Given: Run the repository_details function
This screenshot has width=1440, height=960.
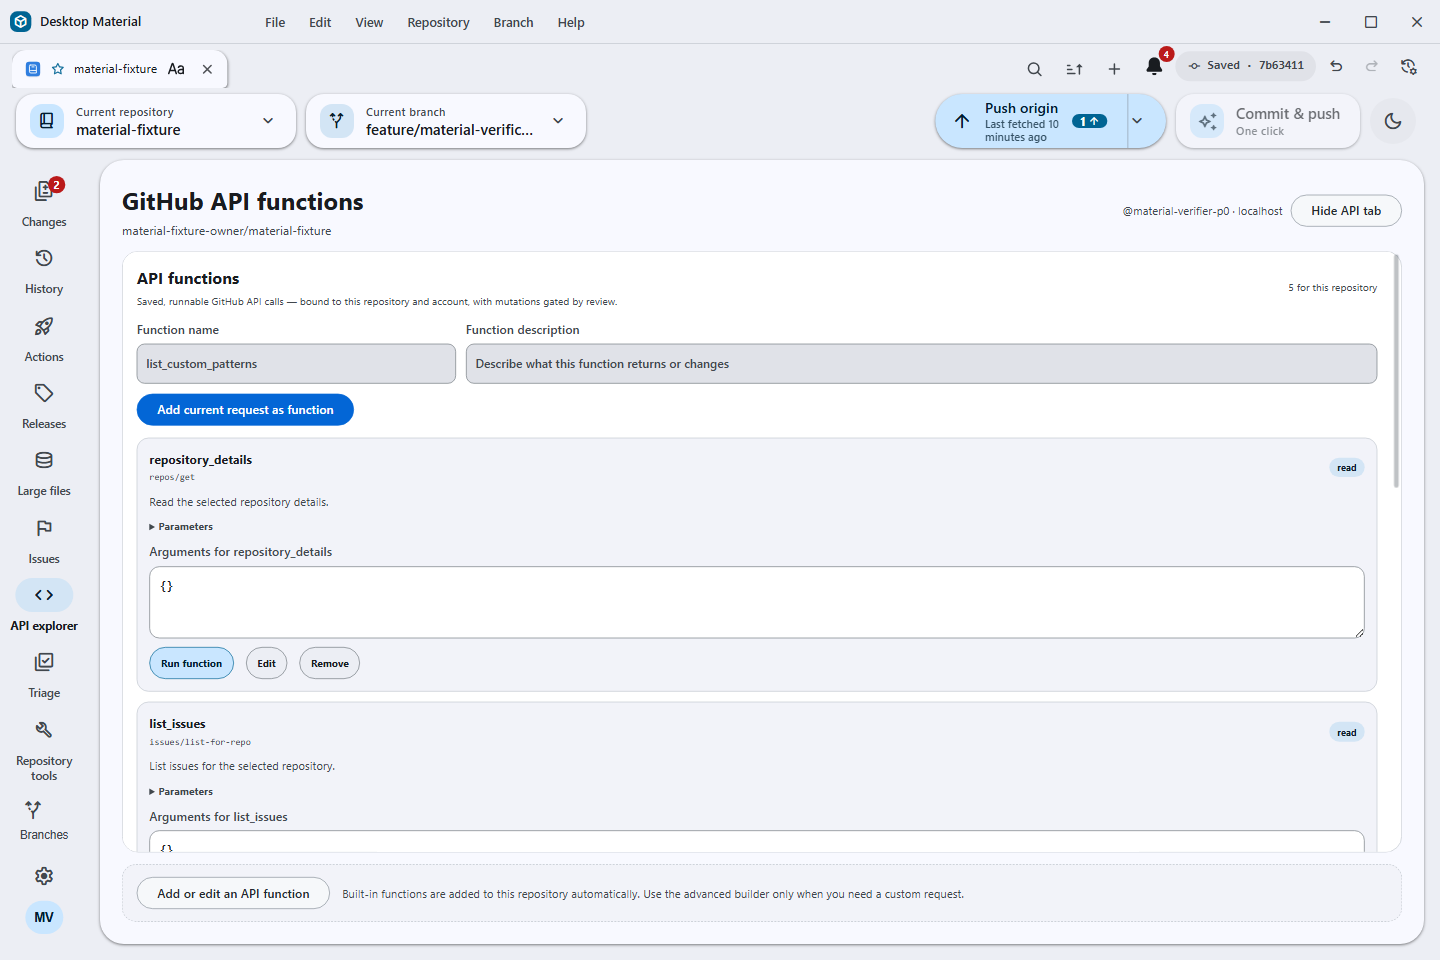Looking at the screenshot, I should coord(191,664).
